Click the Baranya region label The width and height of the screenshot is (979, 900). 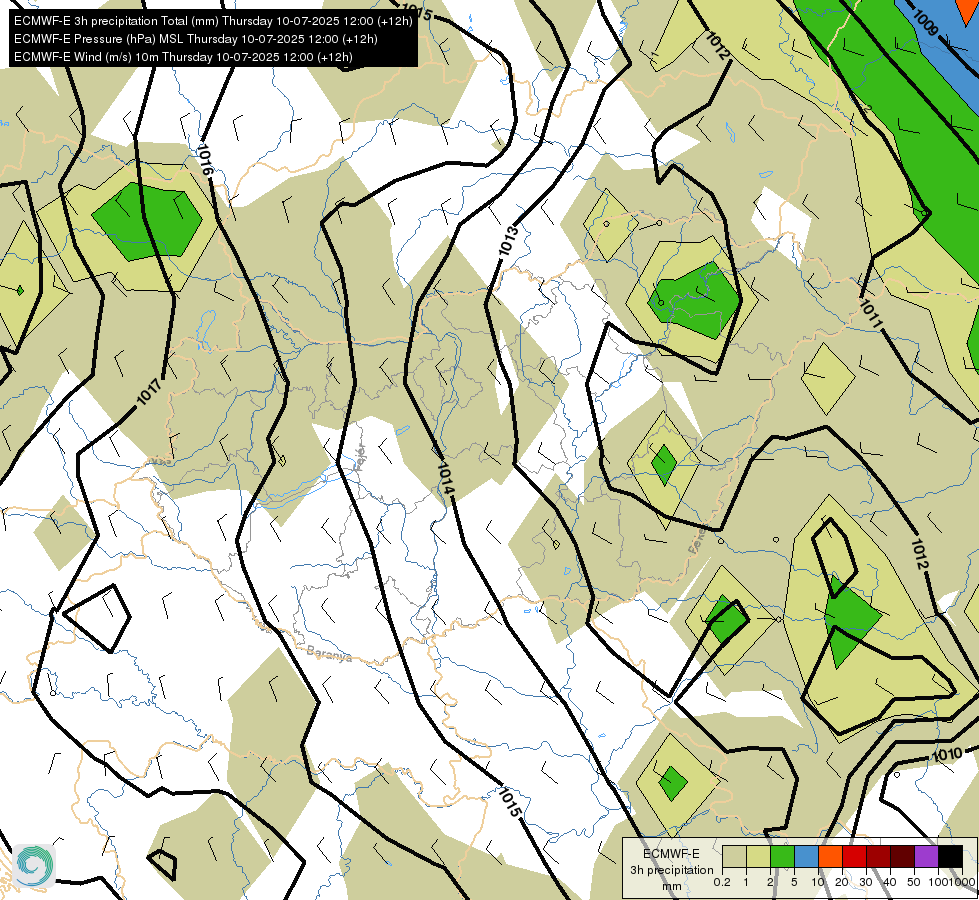coord(329,653)
